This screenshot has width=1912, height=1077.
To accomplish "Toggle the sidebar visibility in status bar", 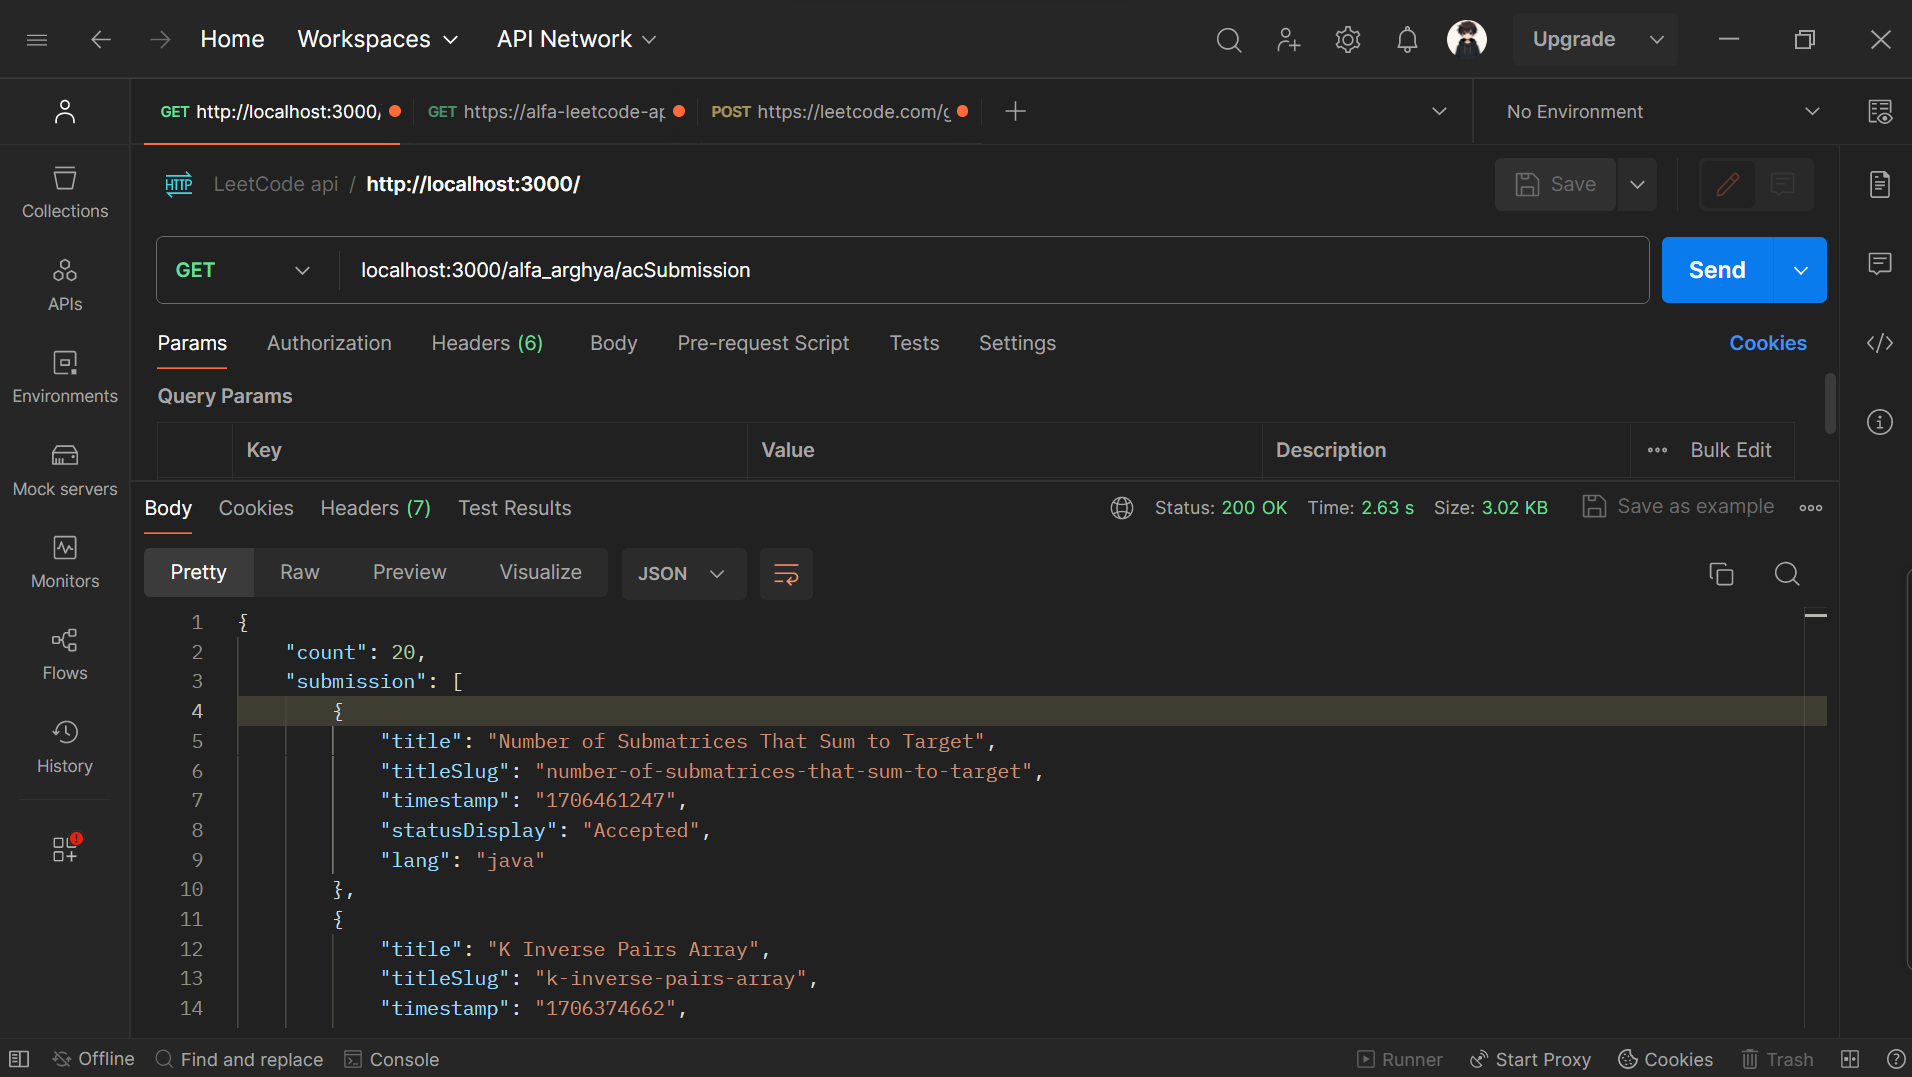I will point(19,1059).
